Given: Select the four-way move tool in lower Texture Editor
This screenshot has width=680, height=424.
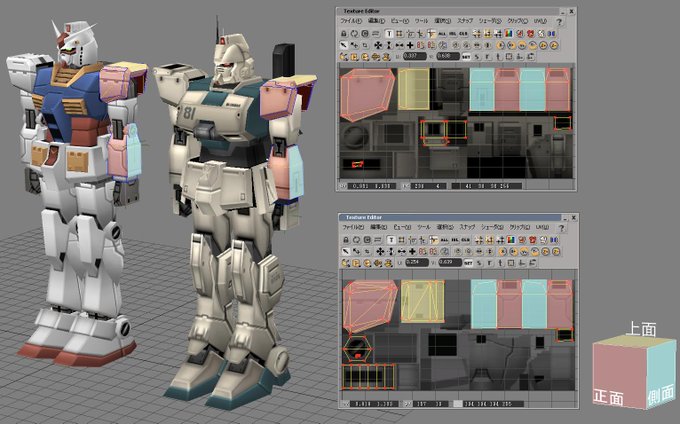Looking at the screenshot, I should point(380,251).
